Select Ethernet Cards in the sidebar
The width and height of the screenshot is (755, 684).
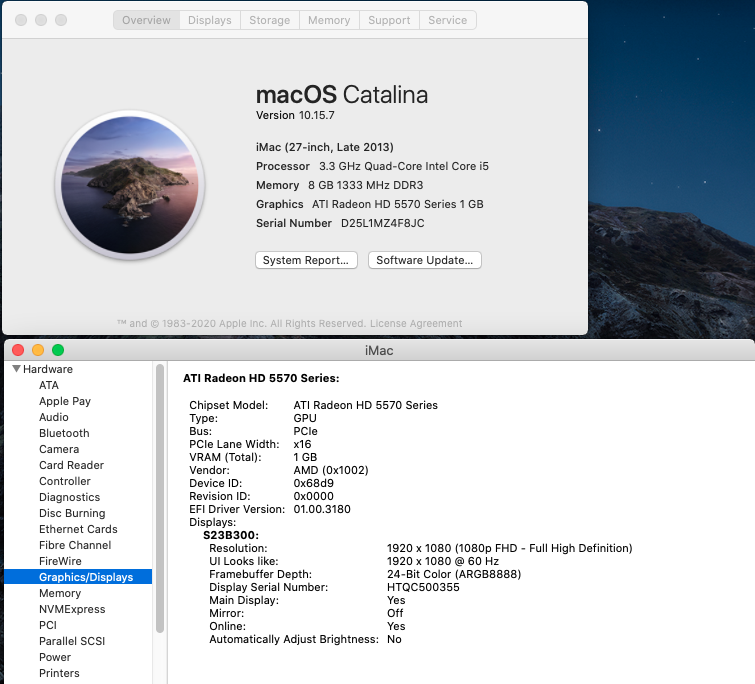[78, 529]
